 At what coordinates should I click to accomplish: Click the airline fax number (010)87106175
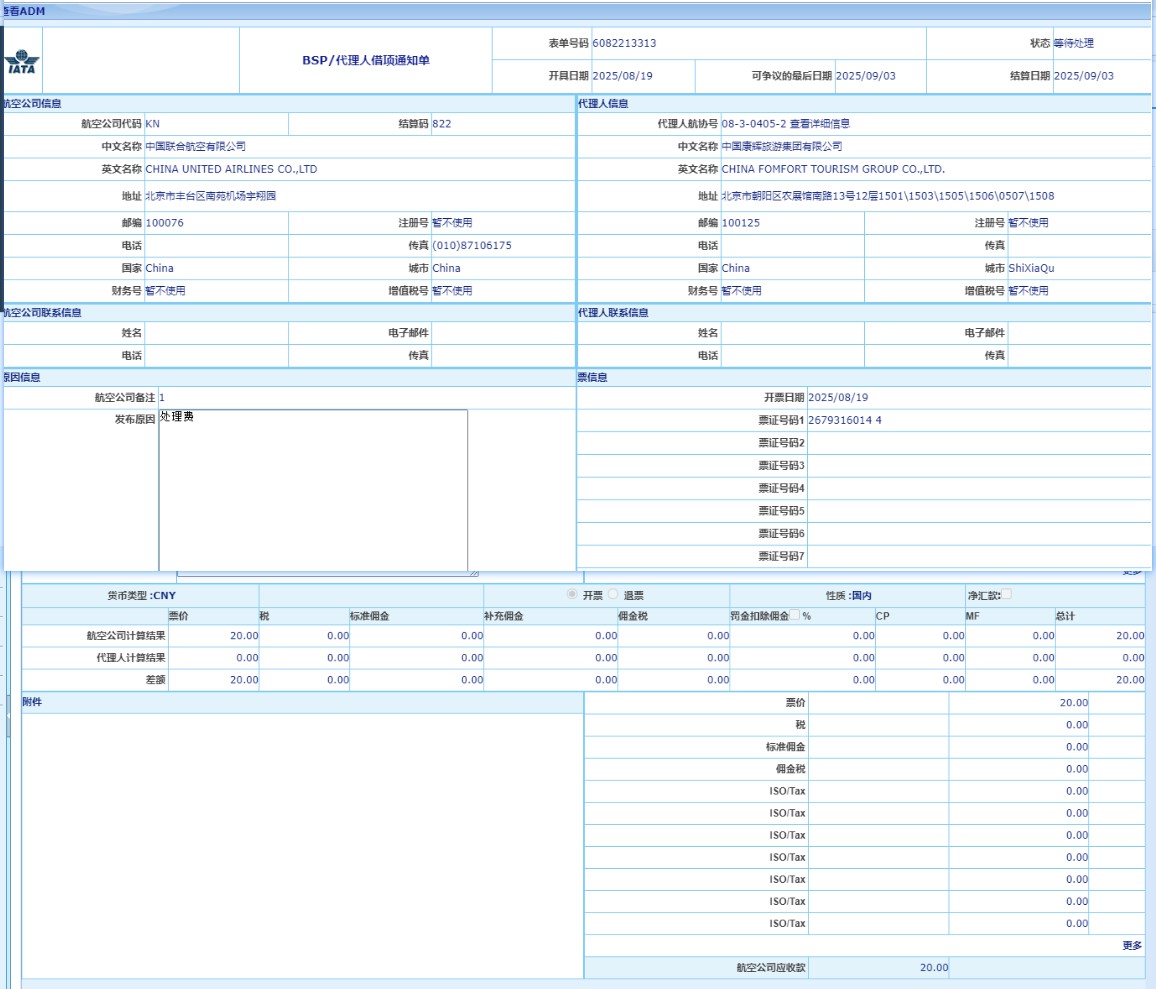(472, 246)
